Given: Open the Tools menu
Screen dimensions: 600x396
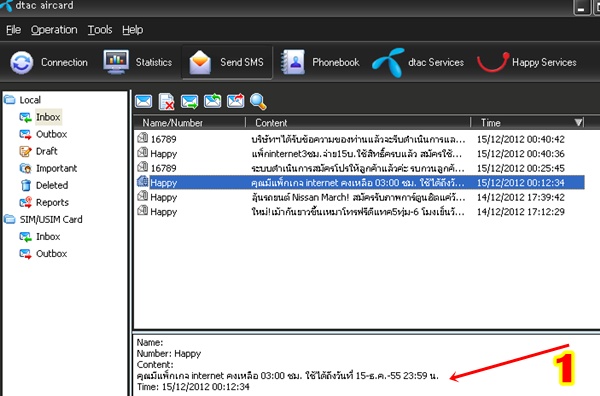Looking at the screenshot, I should 100,30.
